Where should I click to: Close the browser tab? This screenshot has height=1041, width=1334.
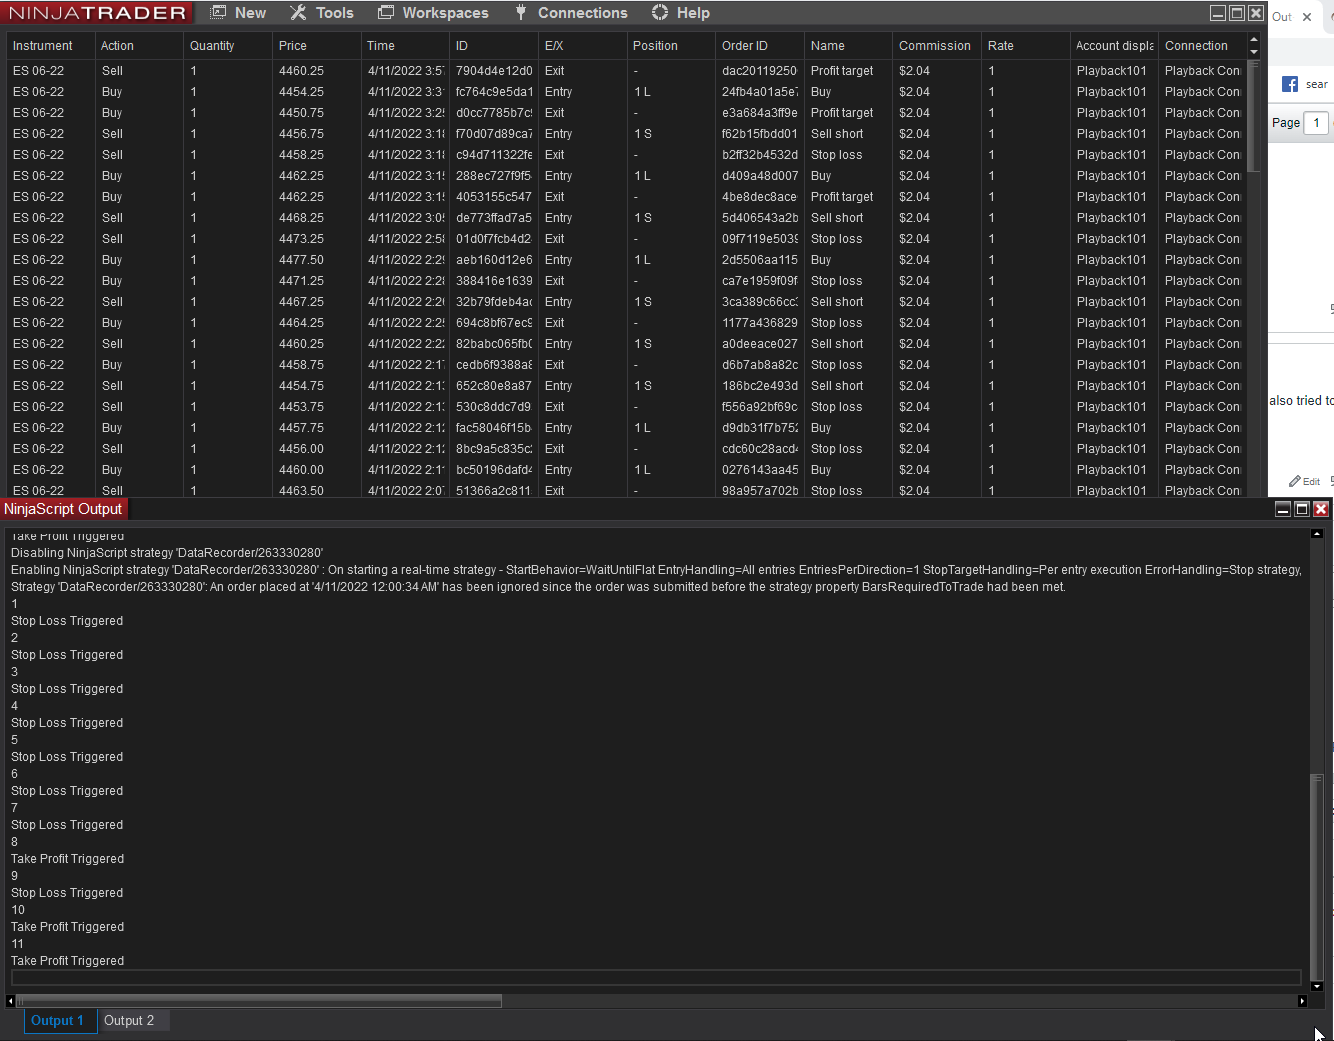coord(1307,17)
